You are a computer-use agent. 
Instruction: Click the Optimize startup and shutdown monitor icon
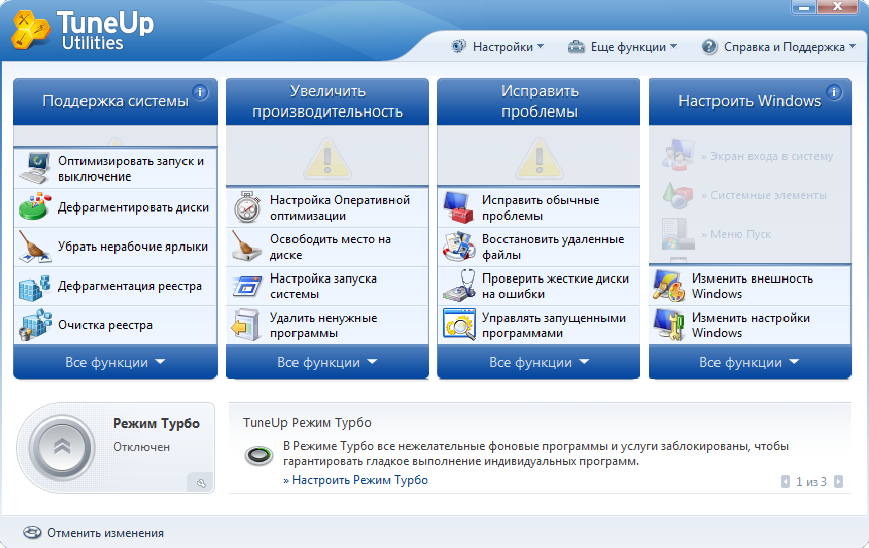(34, 168)
